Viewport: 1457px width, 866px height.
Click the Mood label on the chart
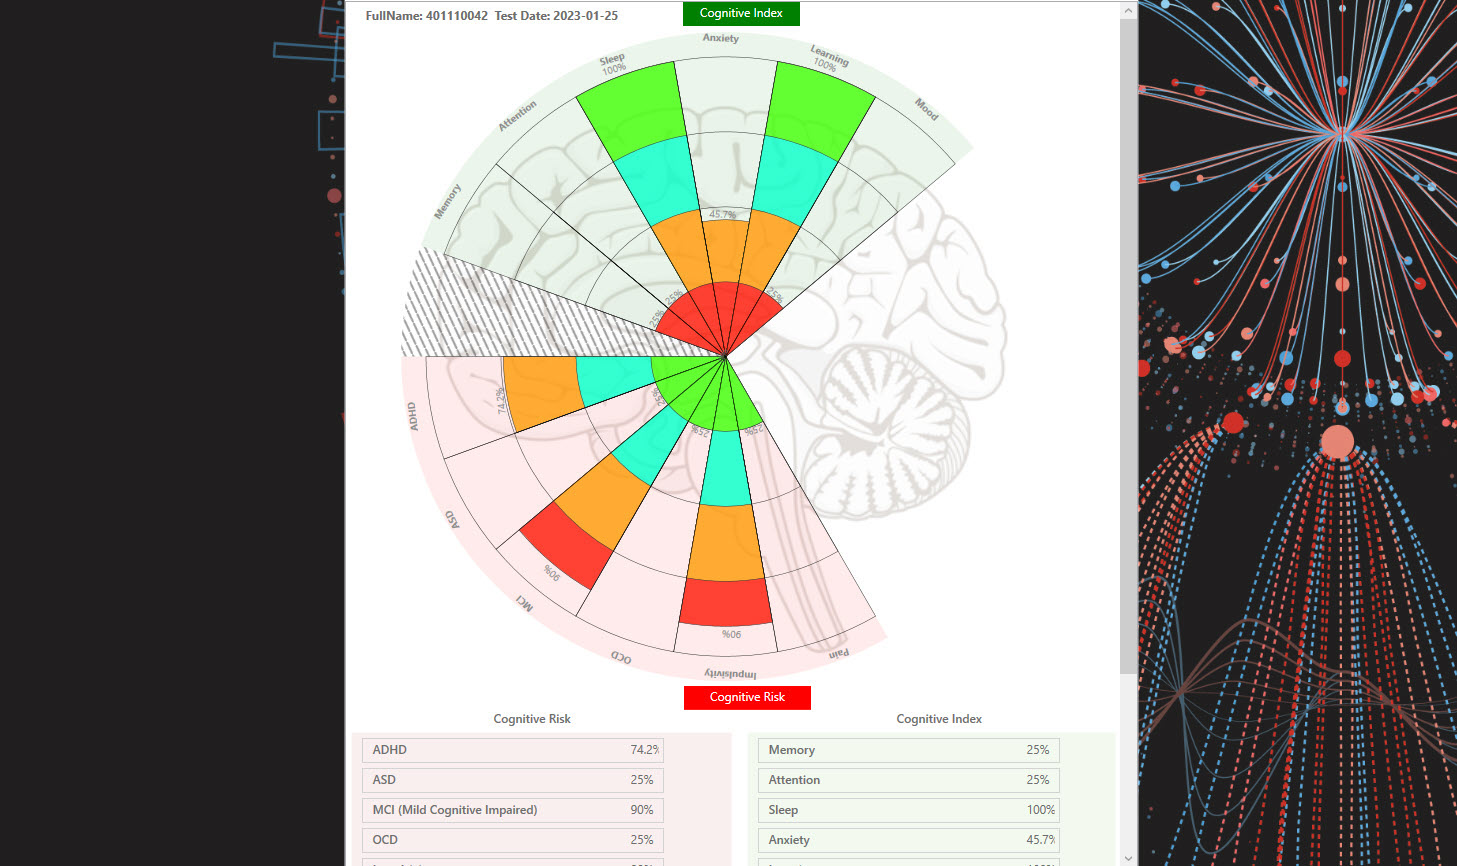point(927,109)
